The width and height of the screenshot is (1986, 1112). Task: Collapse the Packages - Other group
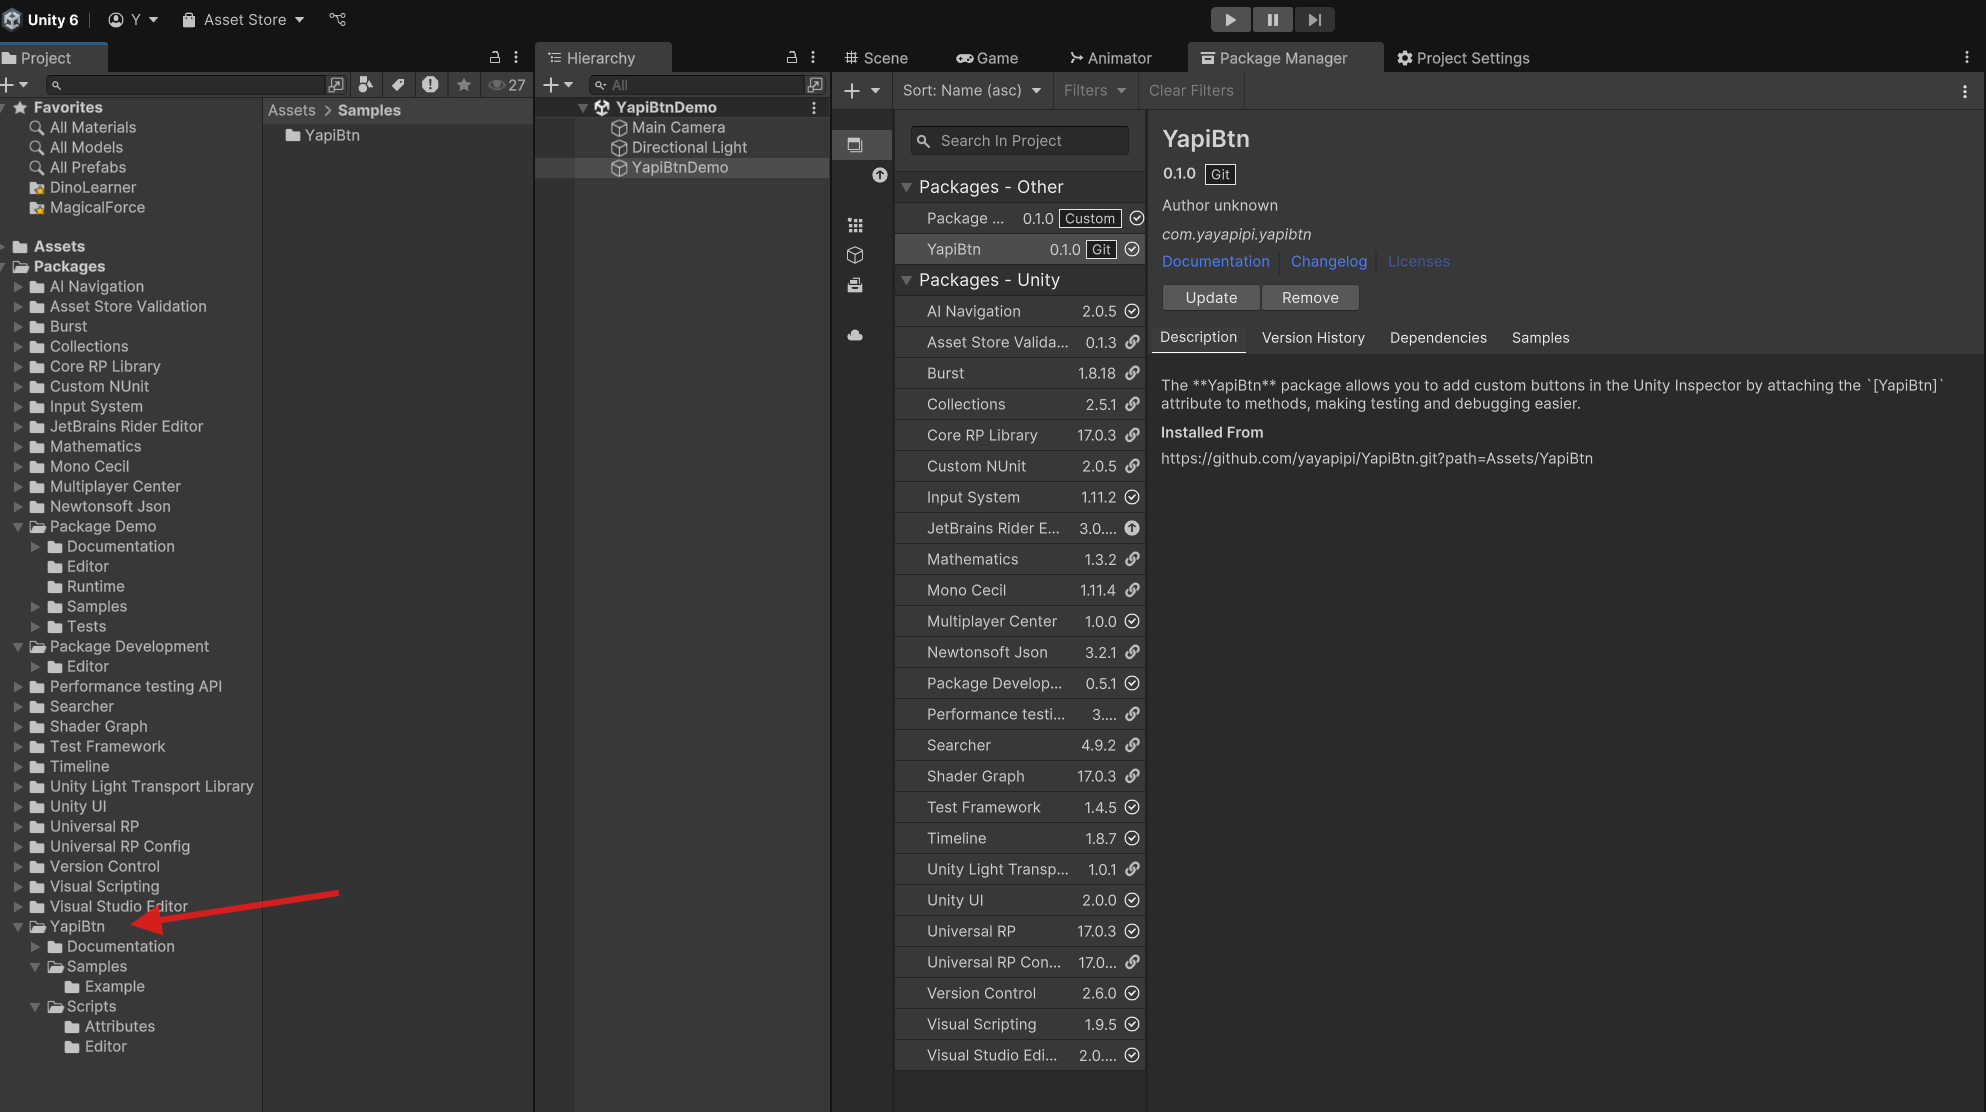[x=907, y=187]
